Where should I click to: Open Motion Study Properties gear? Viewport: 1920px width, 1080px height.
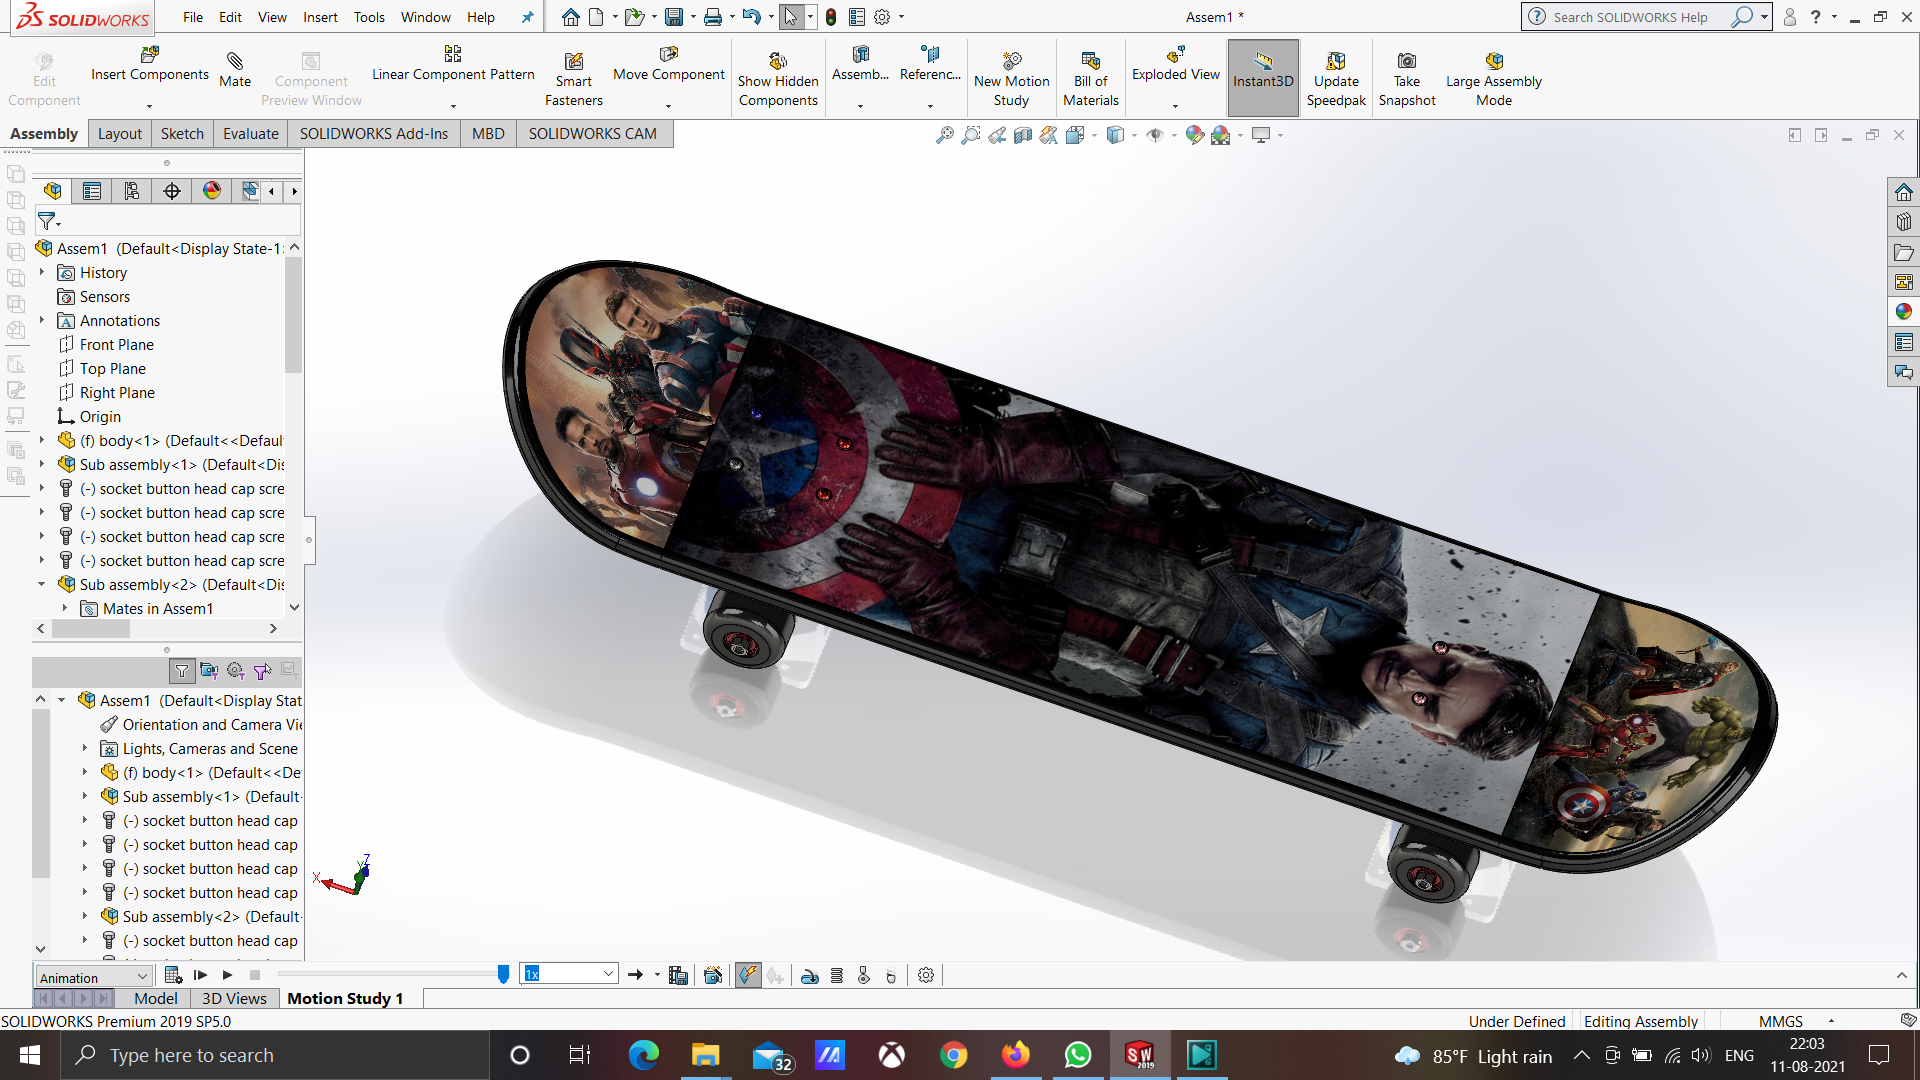click(926, 975)
